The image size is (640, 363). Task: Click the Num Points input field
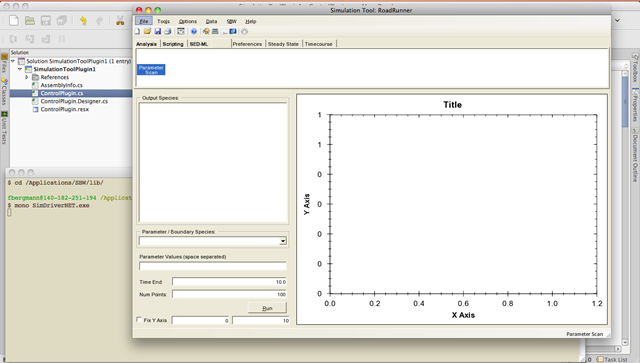click(229, 294)
